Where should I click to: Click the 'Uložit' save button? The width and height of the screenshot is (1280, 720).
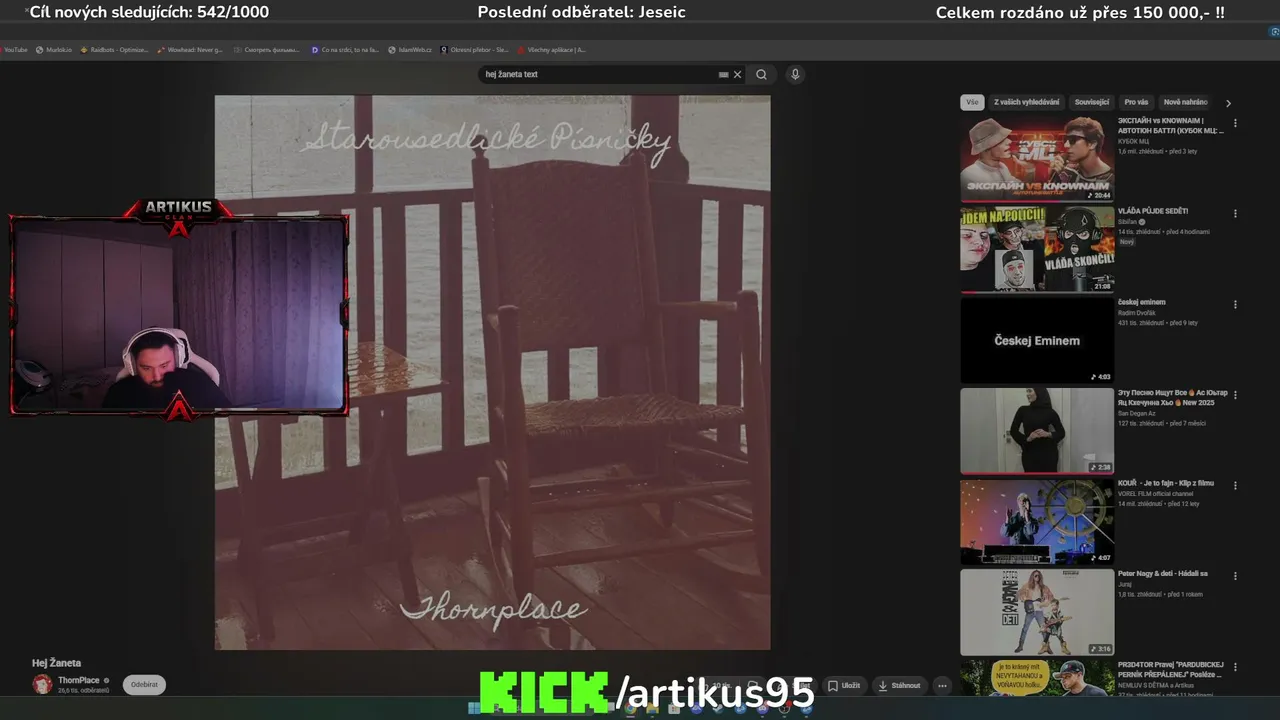[844, 686]
